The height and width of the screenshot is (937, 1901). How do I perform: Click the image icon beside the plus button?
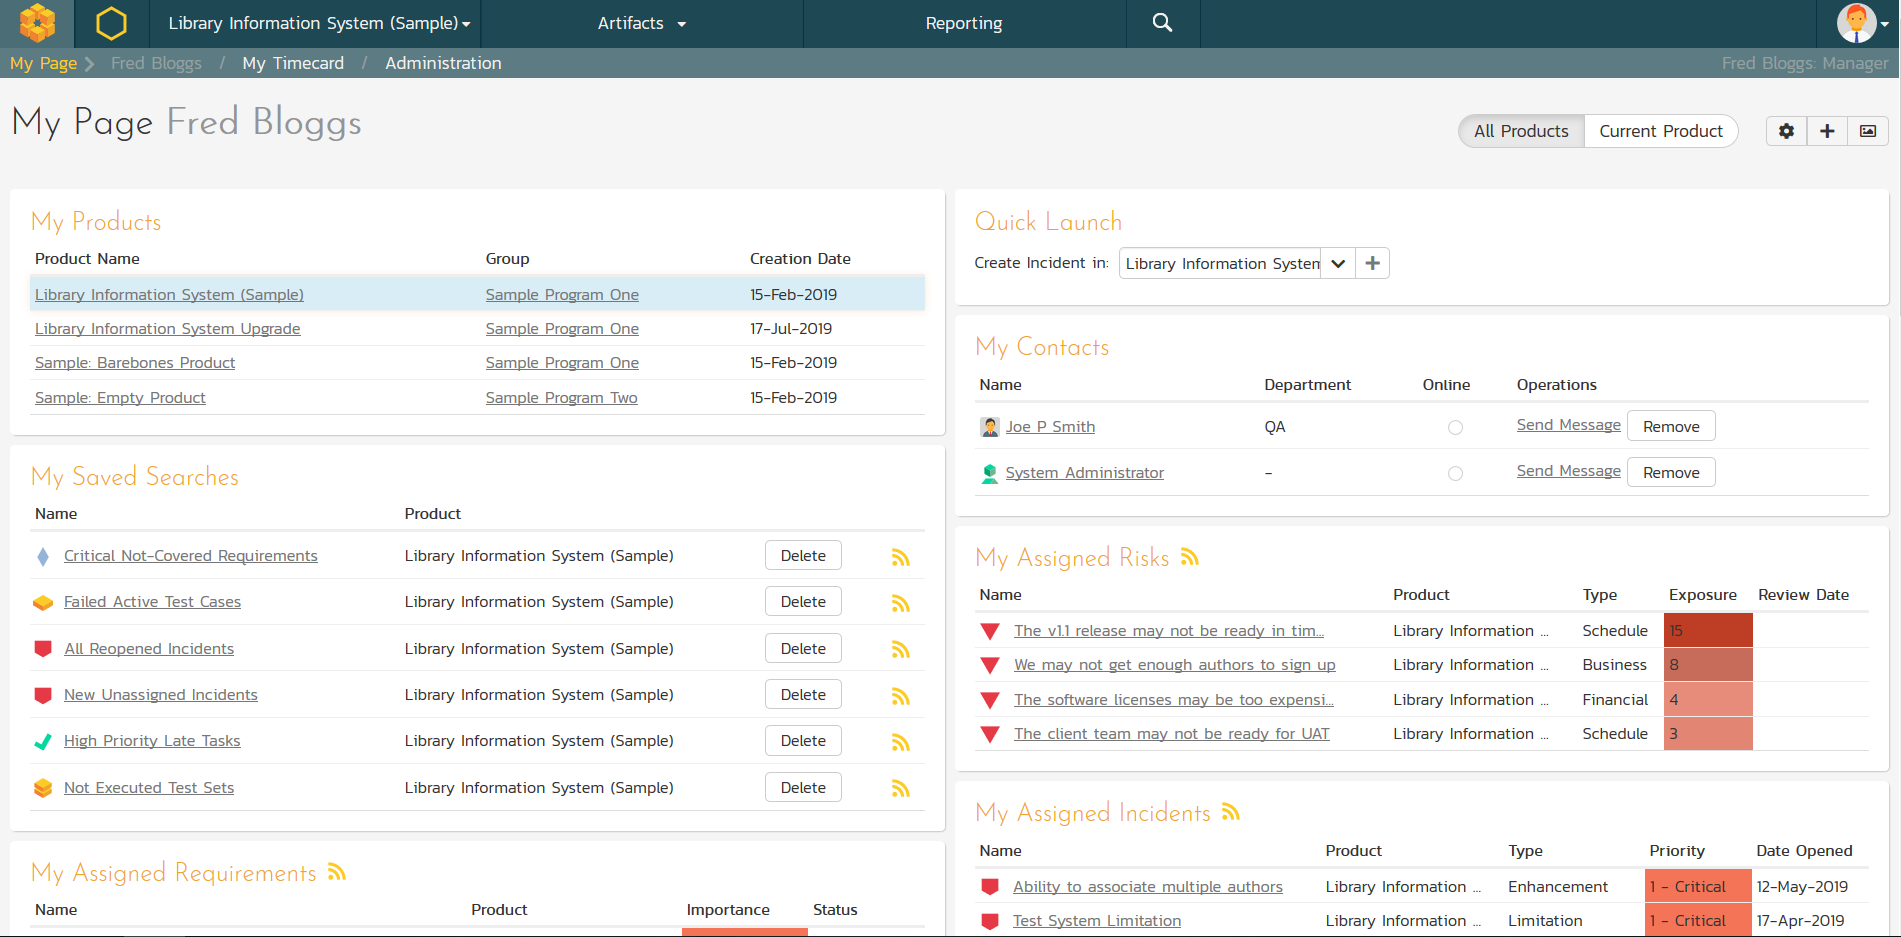(1867, 131)
